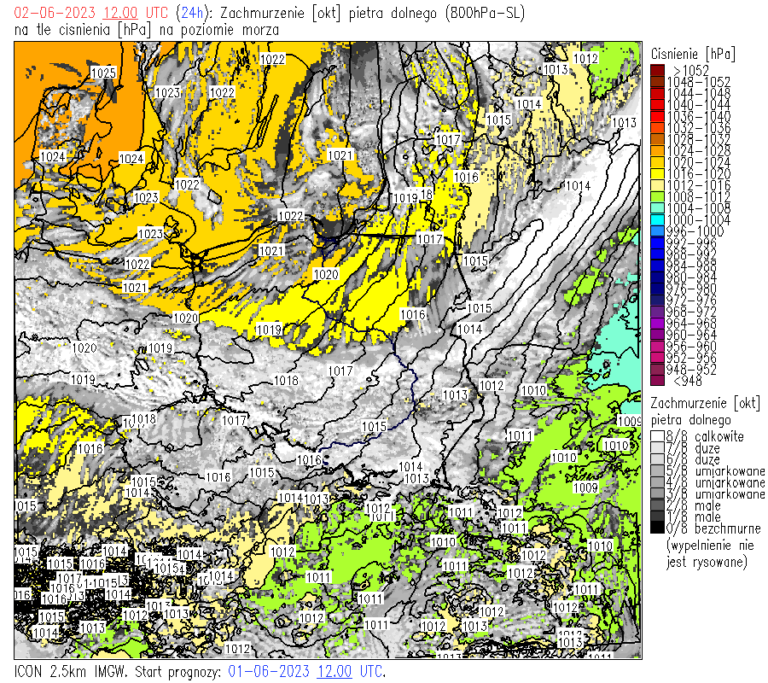
Task: Select the 1048-1052 pressure legend swatch
Action: pyautogui.click(x=657, y=82)
